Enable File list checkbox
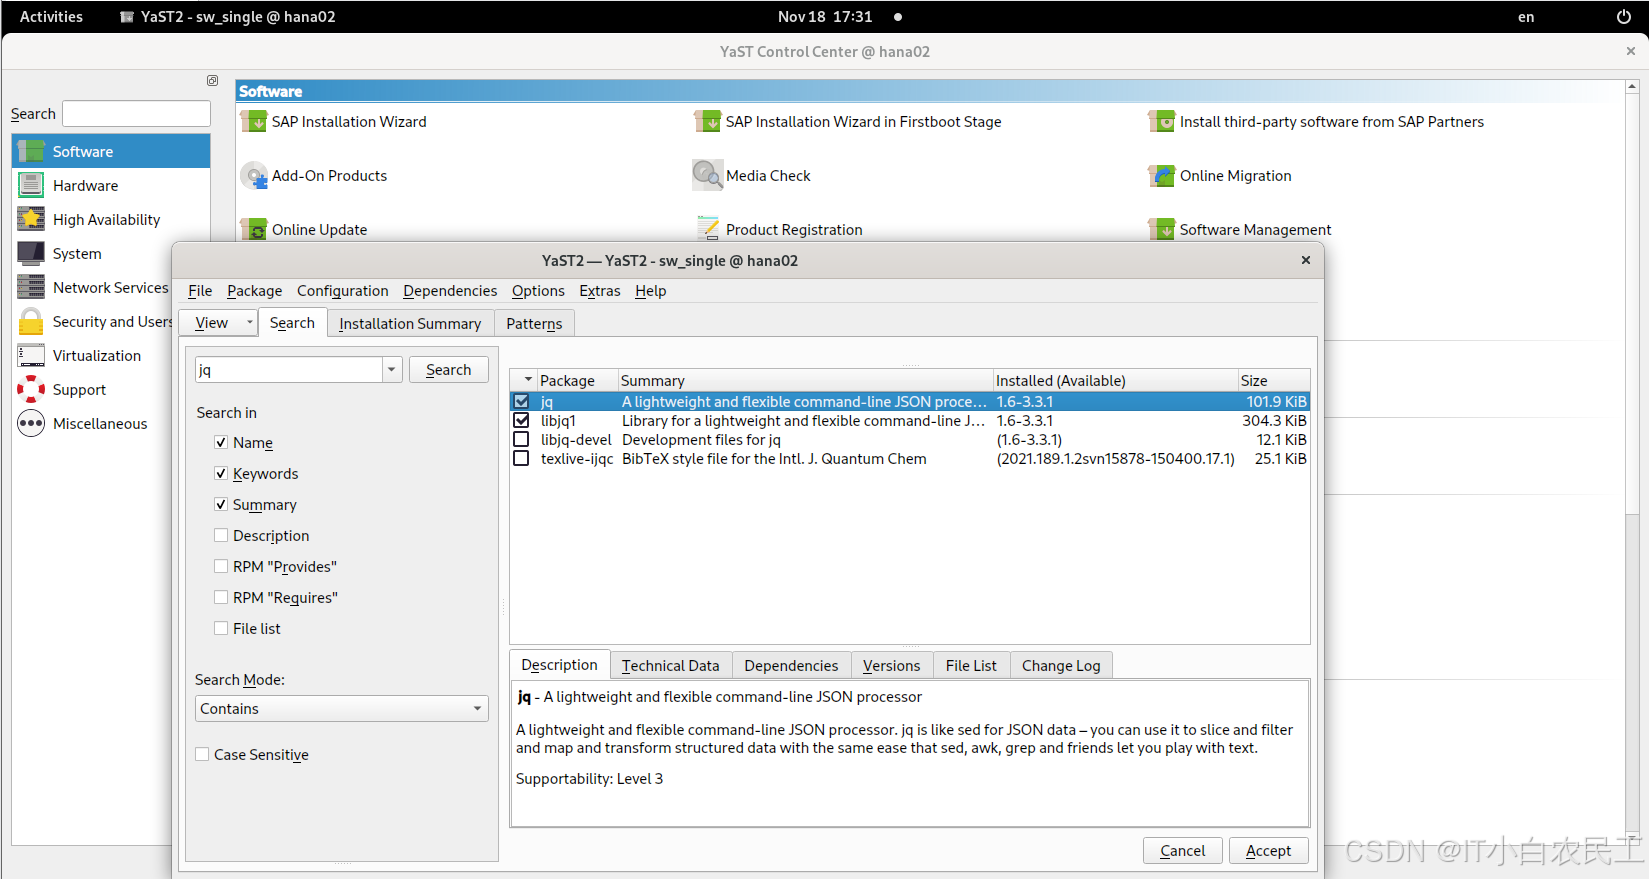The image size is (1649, 879). (221, 628)
